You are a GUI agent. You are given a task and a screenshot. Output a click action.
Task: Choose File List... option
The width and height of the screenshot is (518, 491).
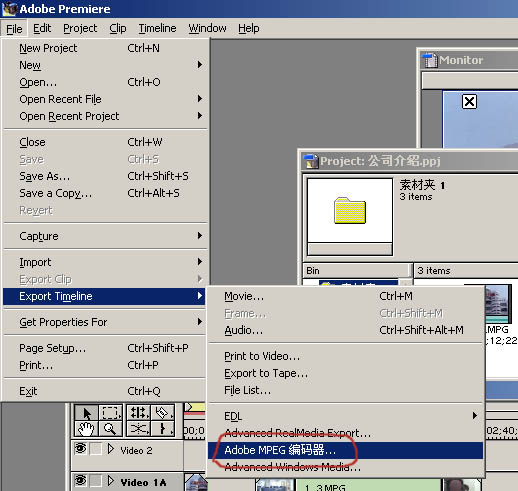tap(345, 390)
